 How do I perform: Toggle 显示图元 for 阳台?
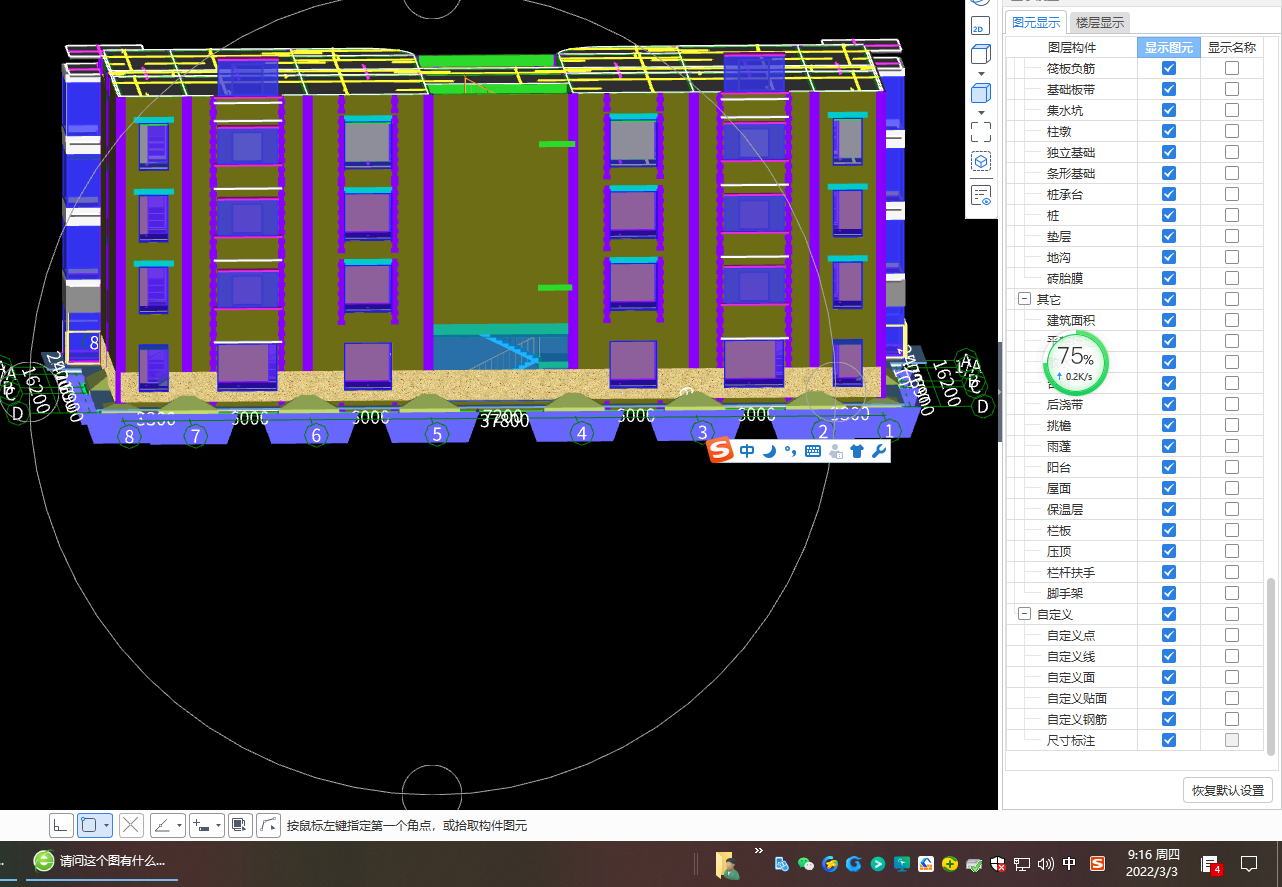(x=1169, y=467)
